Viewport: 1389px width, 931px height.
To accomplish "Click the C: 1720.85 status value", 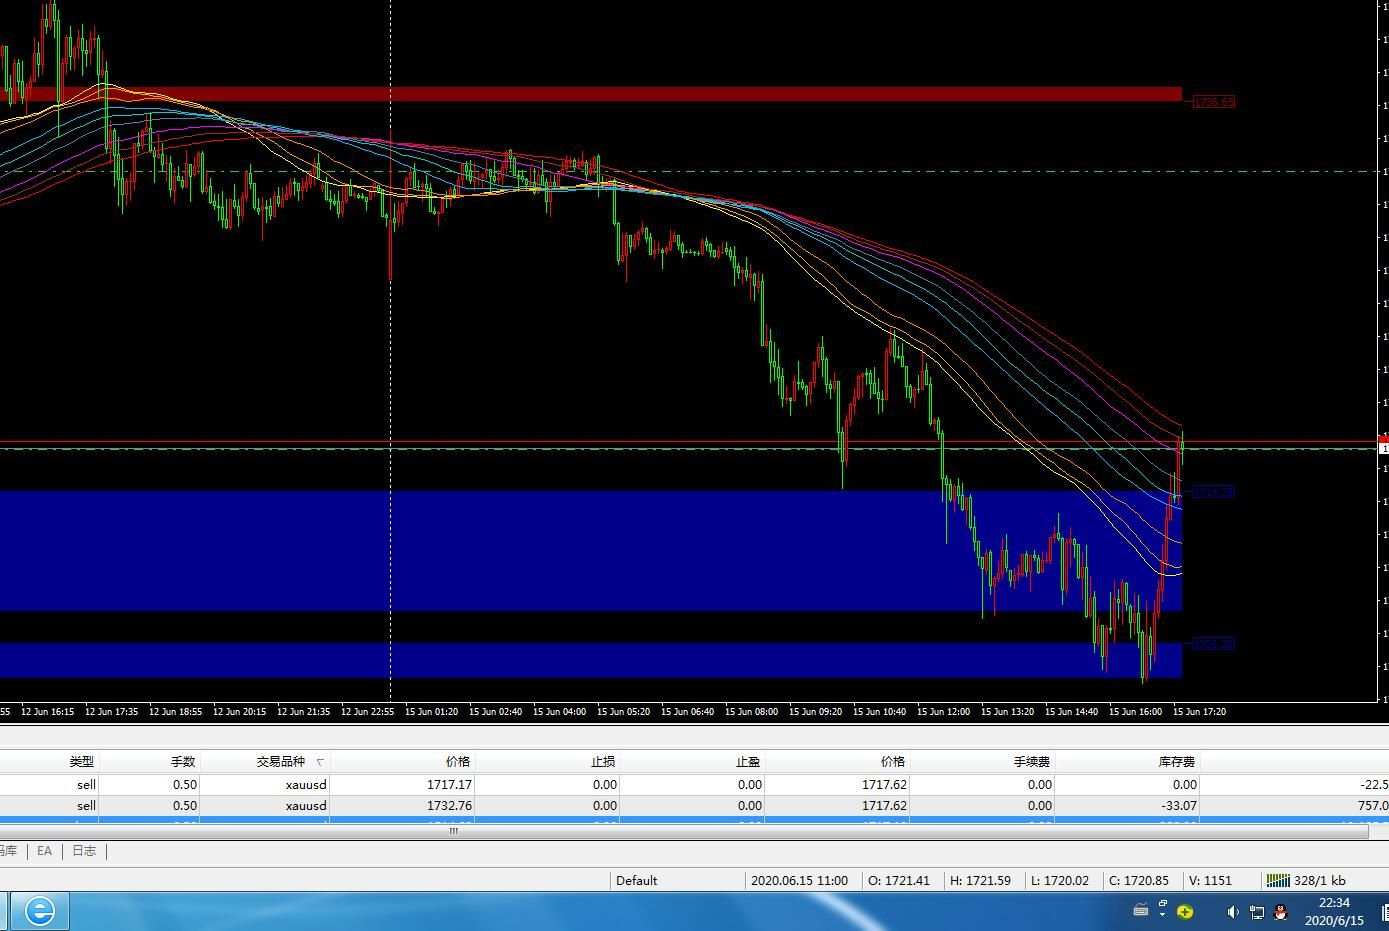I will click(1139, 881).
